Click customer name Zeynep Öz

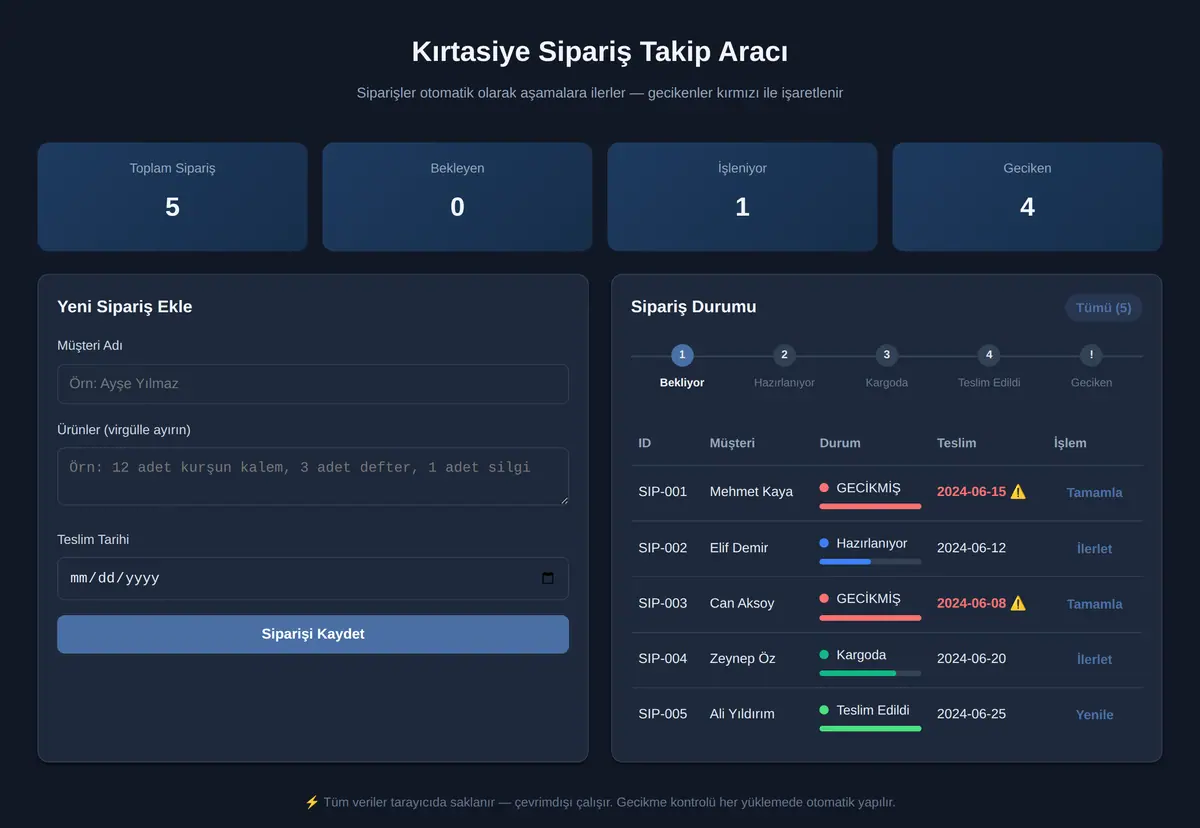click(x=740, y=659)
